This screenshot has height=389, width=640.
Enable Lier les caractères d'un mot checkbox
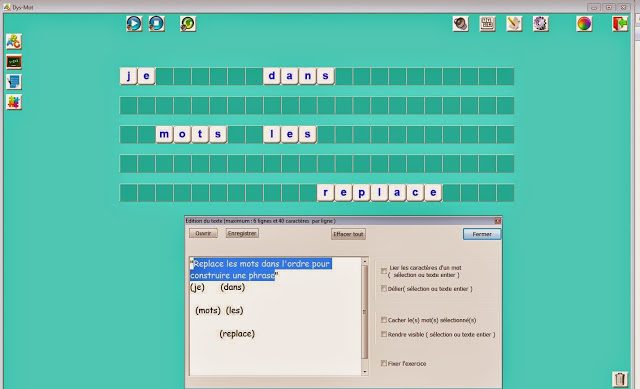tap(384, 271)
